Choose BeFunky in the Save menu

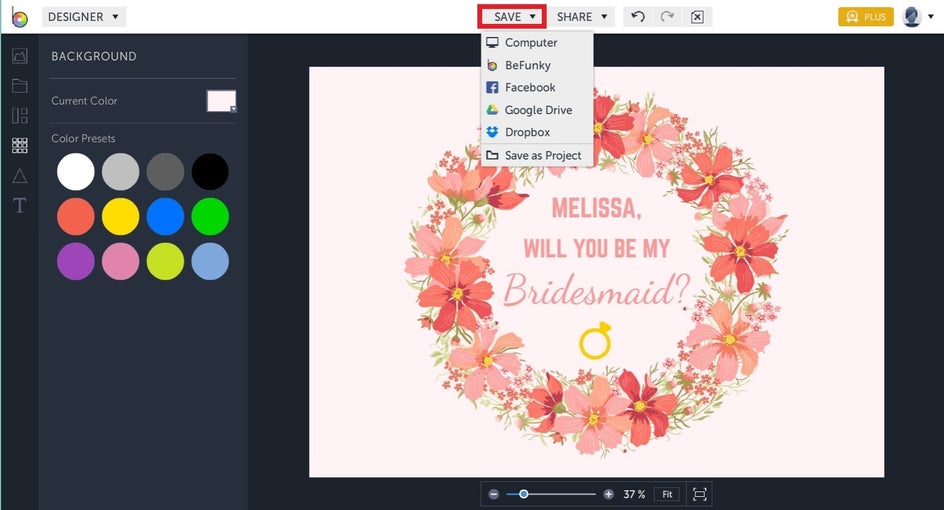[537, 65]
